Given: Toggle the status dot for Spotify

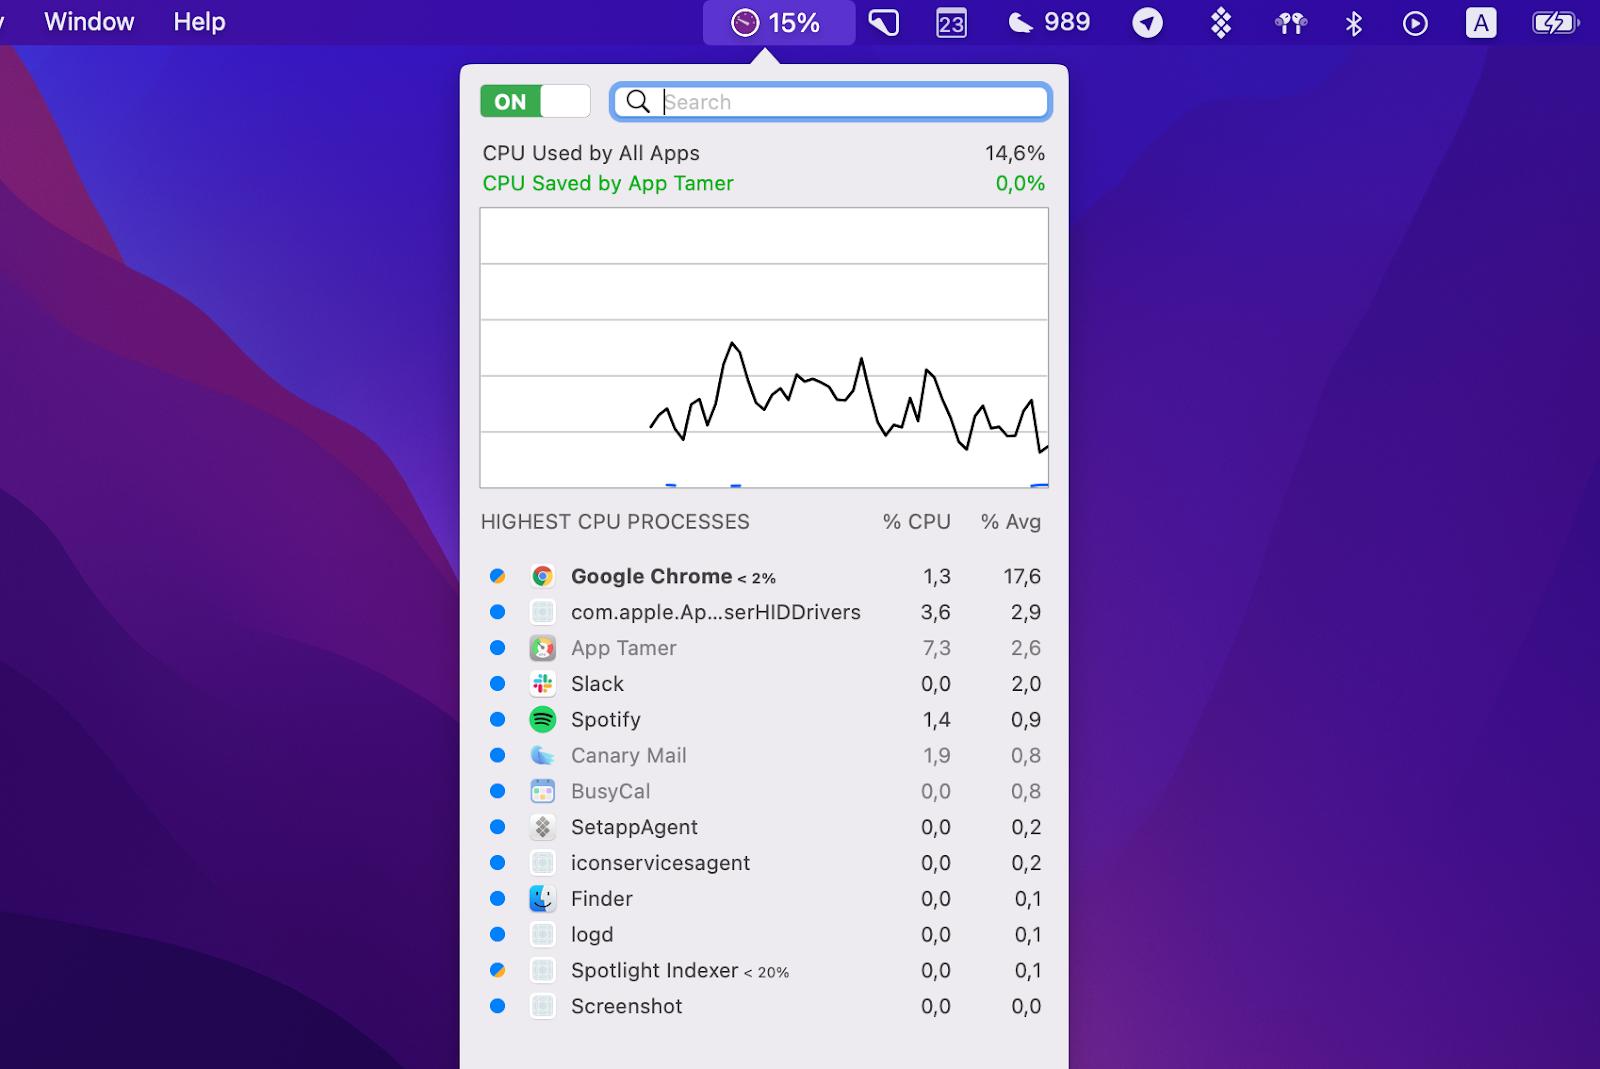Looking at the screenshot, I should [x=497, y=719].
